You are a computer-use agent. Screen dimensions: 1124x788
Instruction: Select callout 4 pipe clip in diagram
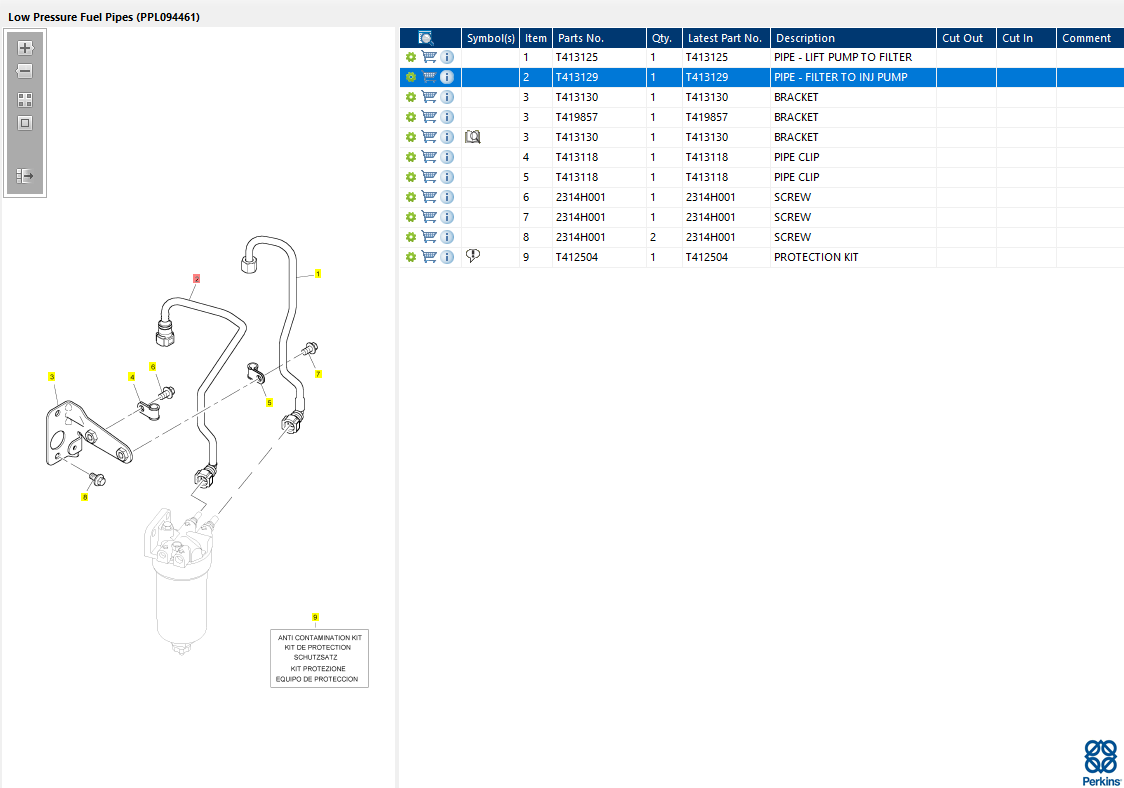click(132, 376)
